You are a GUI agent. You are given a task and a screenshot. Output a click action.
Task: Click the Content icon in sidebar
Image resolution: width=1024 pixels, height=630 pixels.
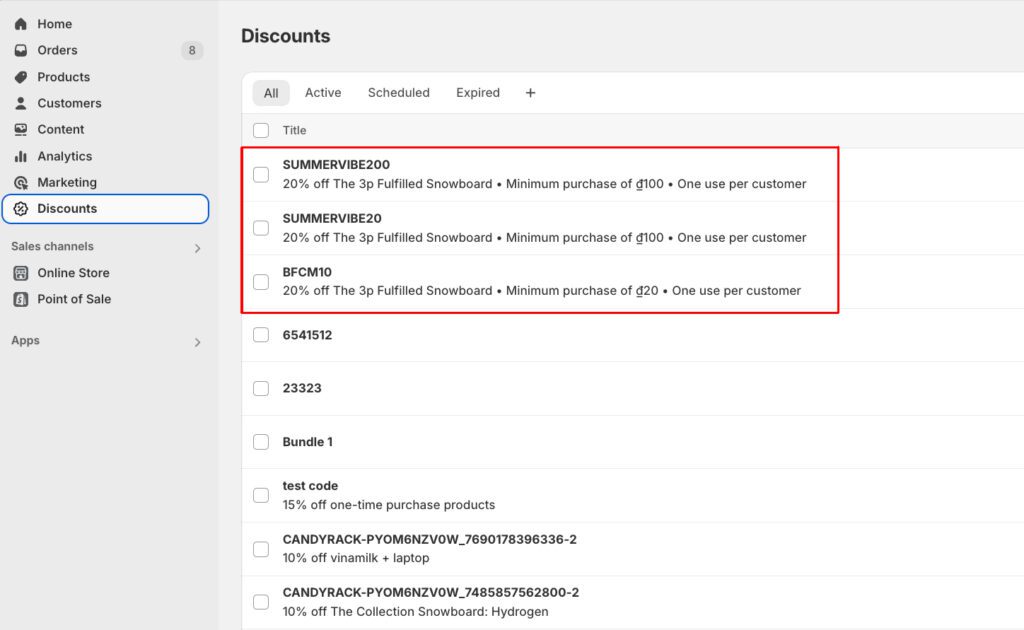click(x=20, y=129)
